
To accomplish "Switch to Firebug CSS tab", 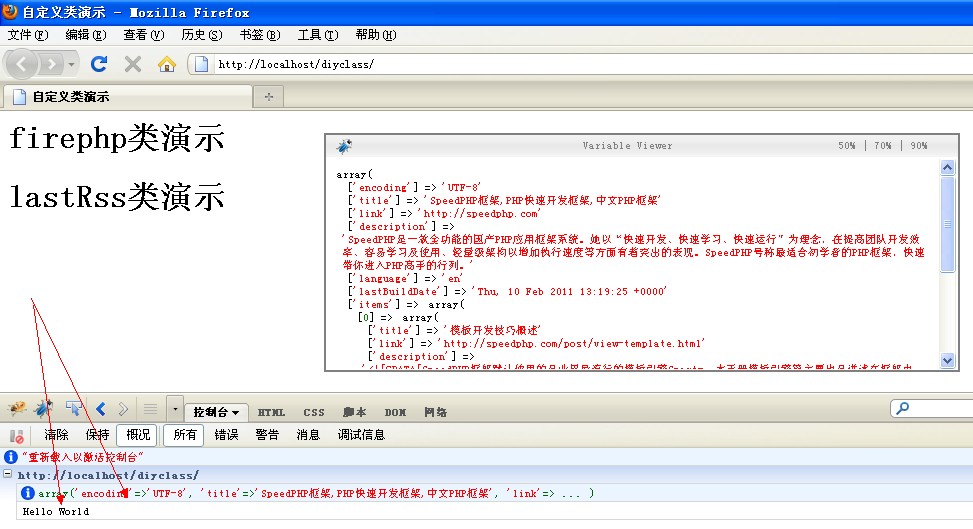I will (x=314, y=412).
